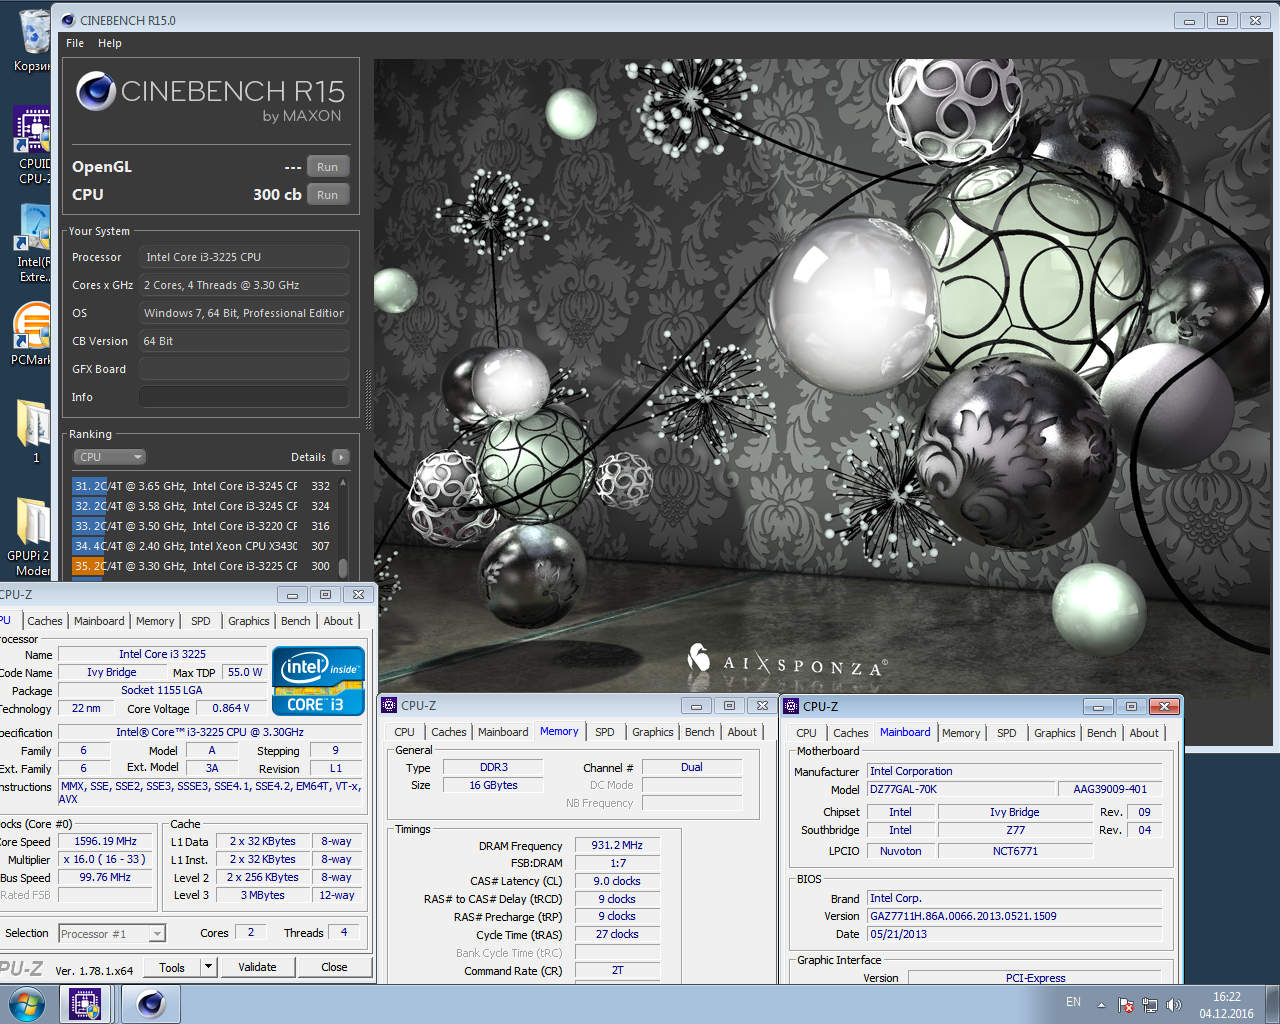Screen dimensions: 1280x1024
Task: Open the desktop folder named 1
Action: tap(35, 432)
